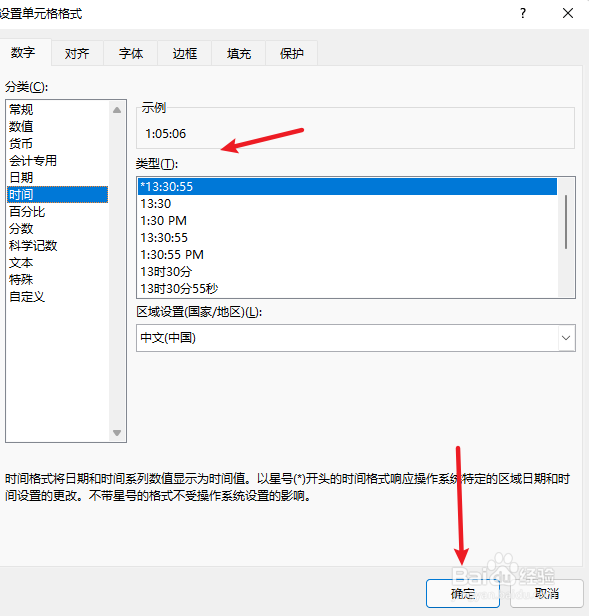
Task: Go to the 保护 tab
Action: [292, 53]
